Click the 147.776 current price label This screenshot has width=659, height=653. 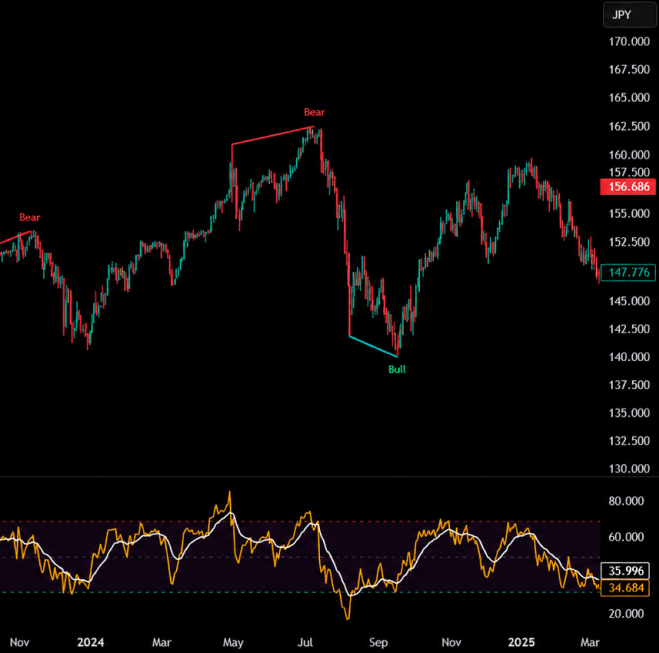[x=628, y=272]
